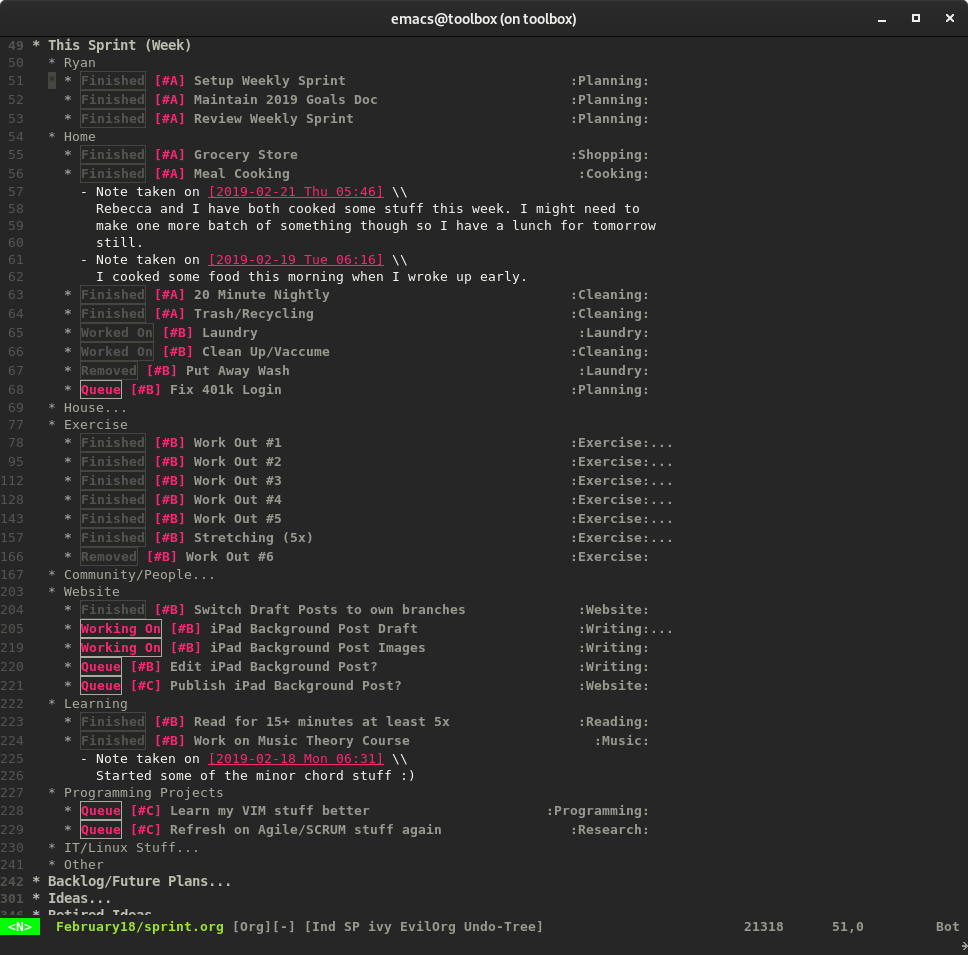The width and height of the screenshot is (968, 955).
Task: Expand the Community/People... heading
Action: [139, 575]
